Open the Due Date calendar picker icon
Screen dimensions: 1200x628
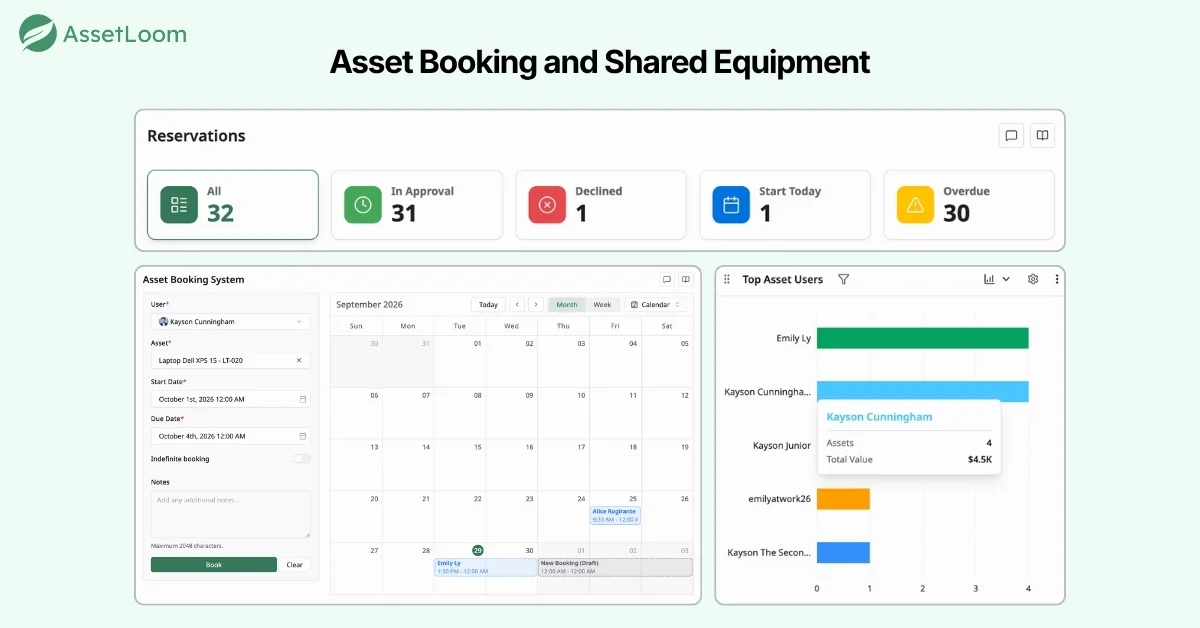[x=303, y=436]
